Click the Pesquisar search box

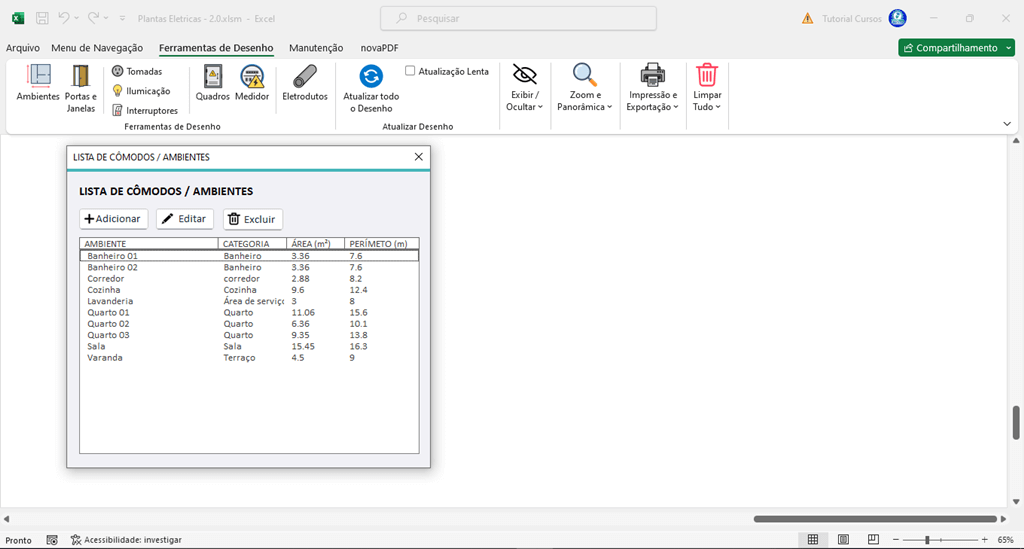[519, 18]
